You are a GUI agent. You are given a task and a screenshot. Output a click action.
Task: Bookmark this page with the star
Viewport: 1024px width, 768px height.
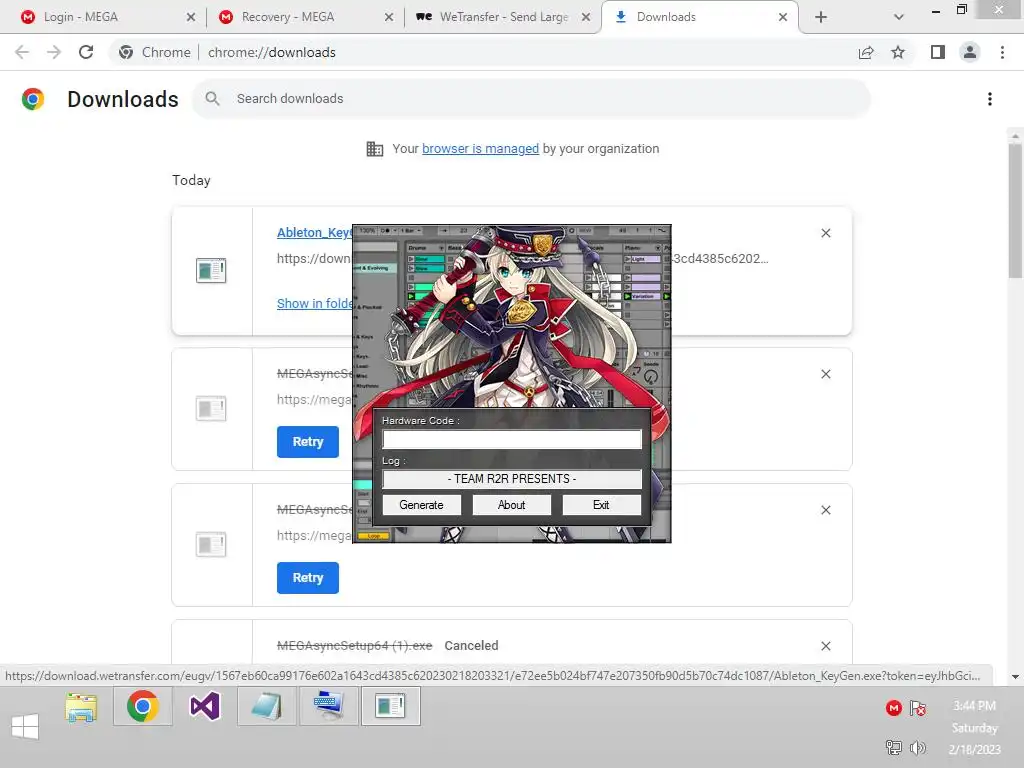pos(898,52)
